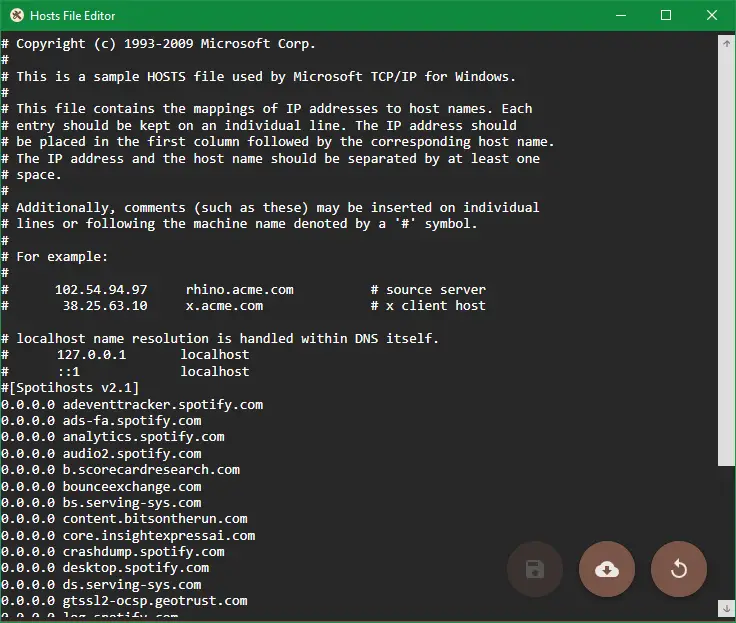Click the '::1' IPv6 localhost address
Viewport: 736px width, 623px height.
(x=69, y=372)
